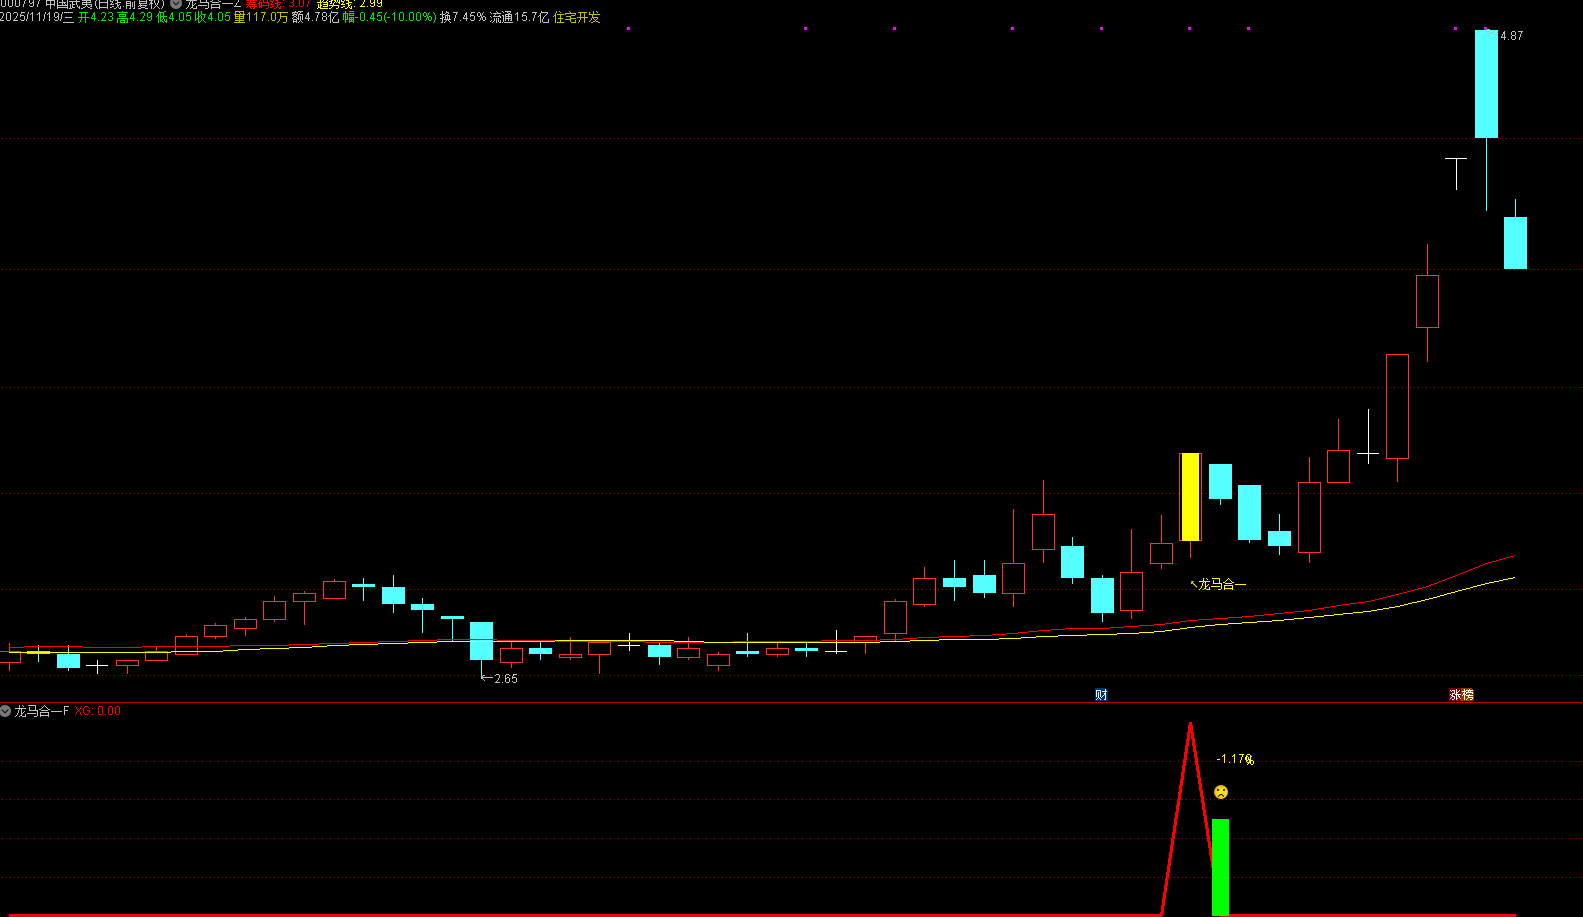Image resolution: width=1583 pixels, height=917 pixels.
Task: Click the orange 榜 marker icon
Action: [1467, 695]
